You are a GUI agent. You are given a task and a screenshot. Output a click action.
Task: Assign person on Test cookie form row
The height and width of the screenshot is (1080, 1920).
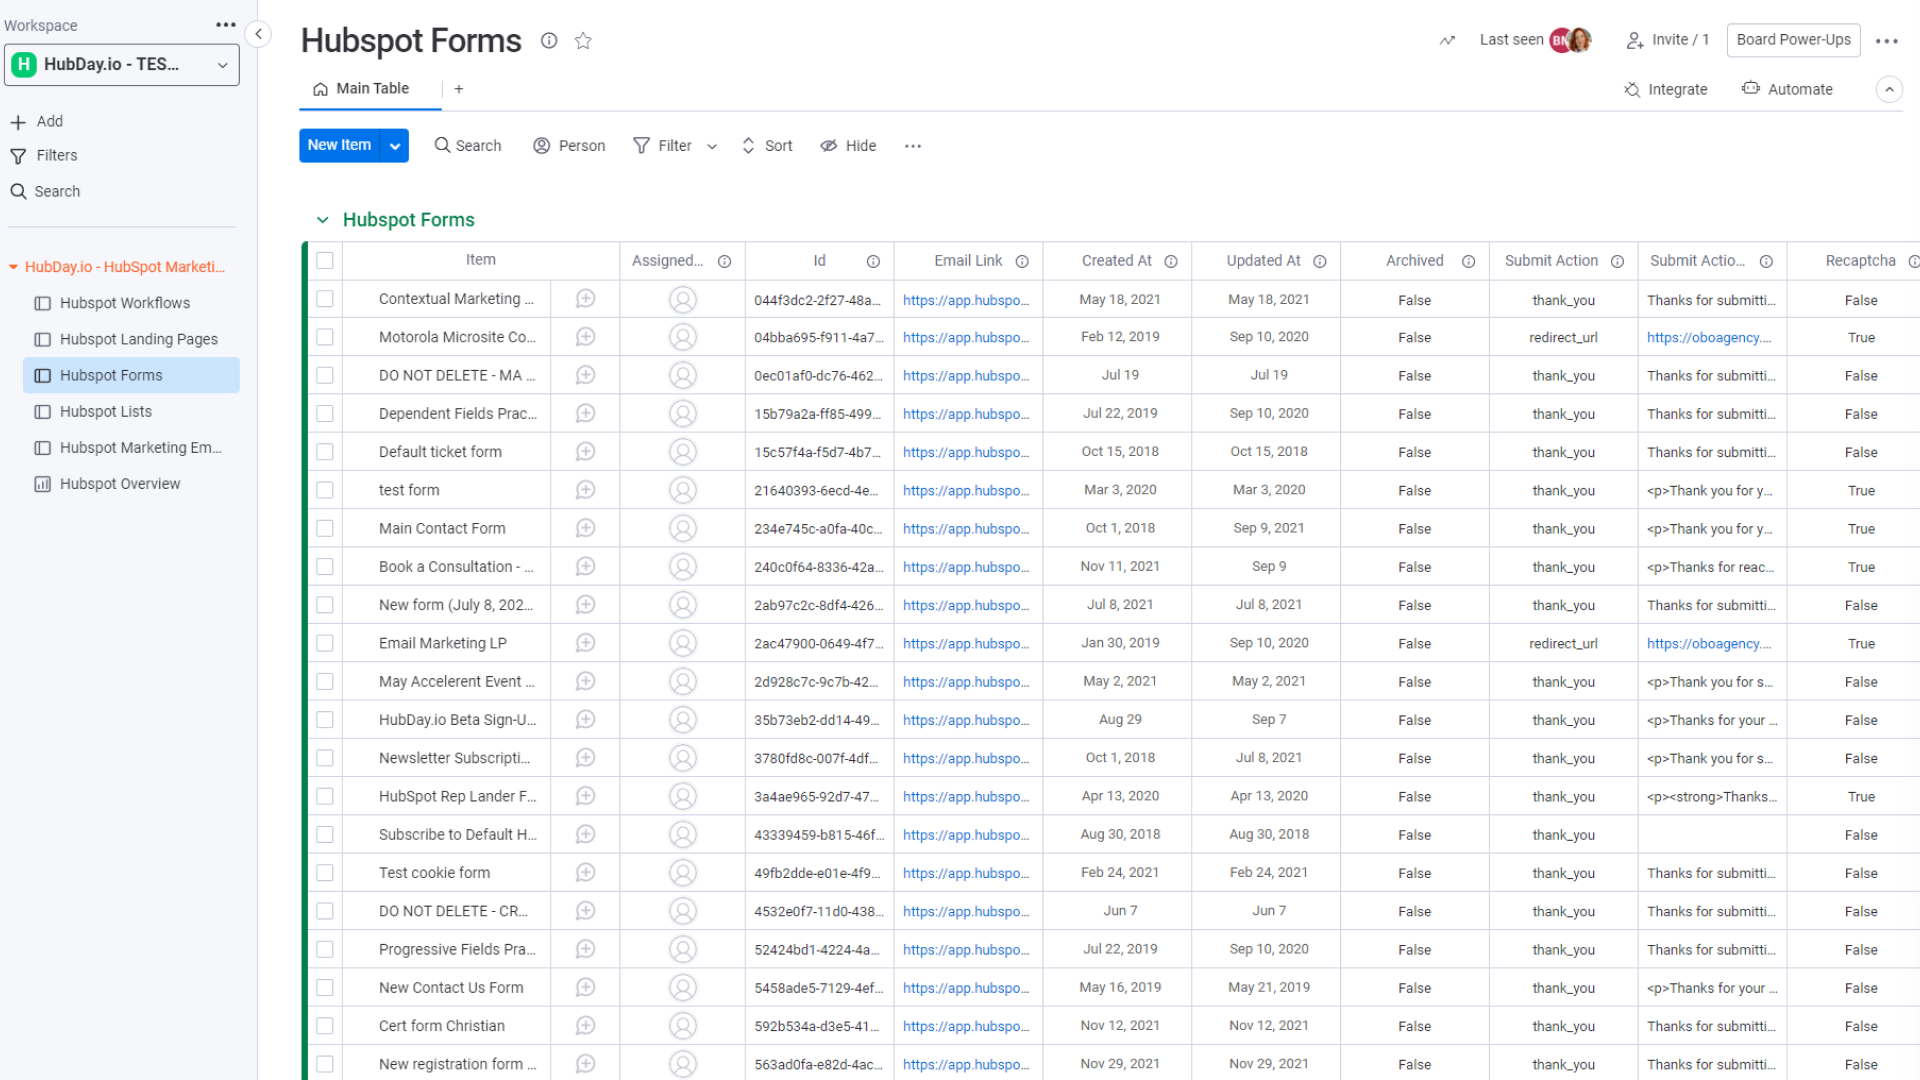(x=683, y=873)
